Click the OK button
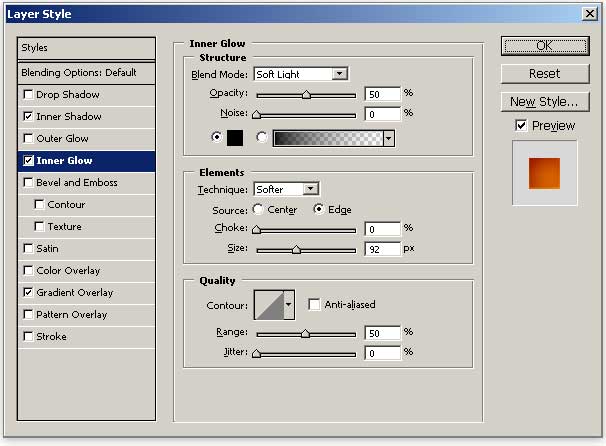The height and width of the screenshot is (446, 606). tap(544, 46)
